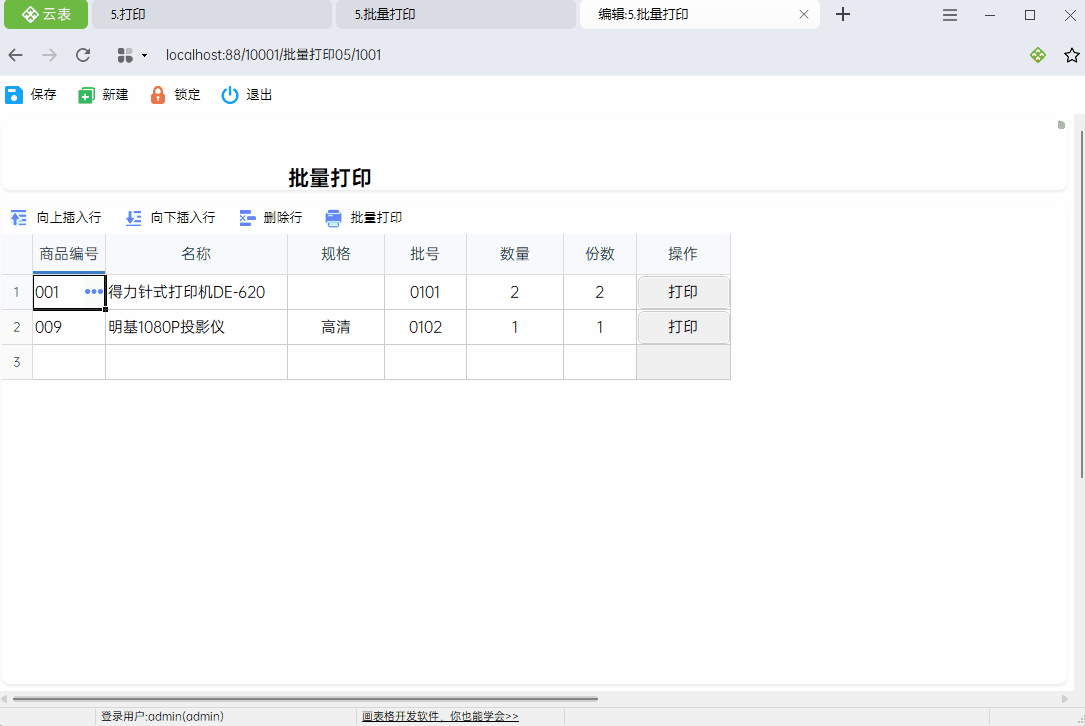Screen dimensions: 1085x726
Task: Click Insert Row Above (向上插入行)
Action: pos(56,218)
